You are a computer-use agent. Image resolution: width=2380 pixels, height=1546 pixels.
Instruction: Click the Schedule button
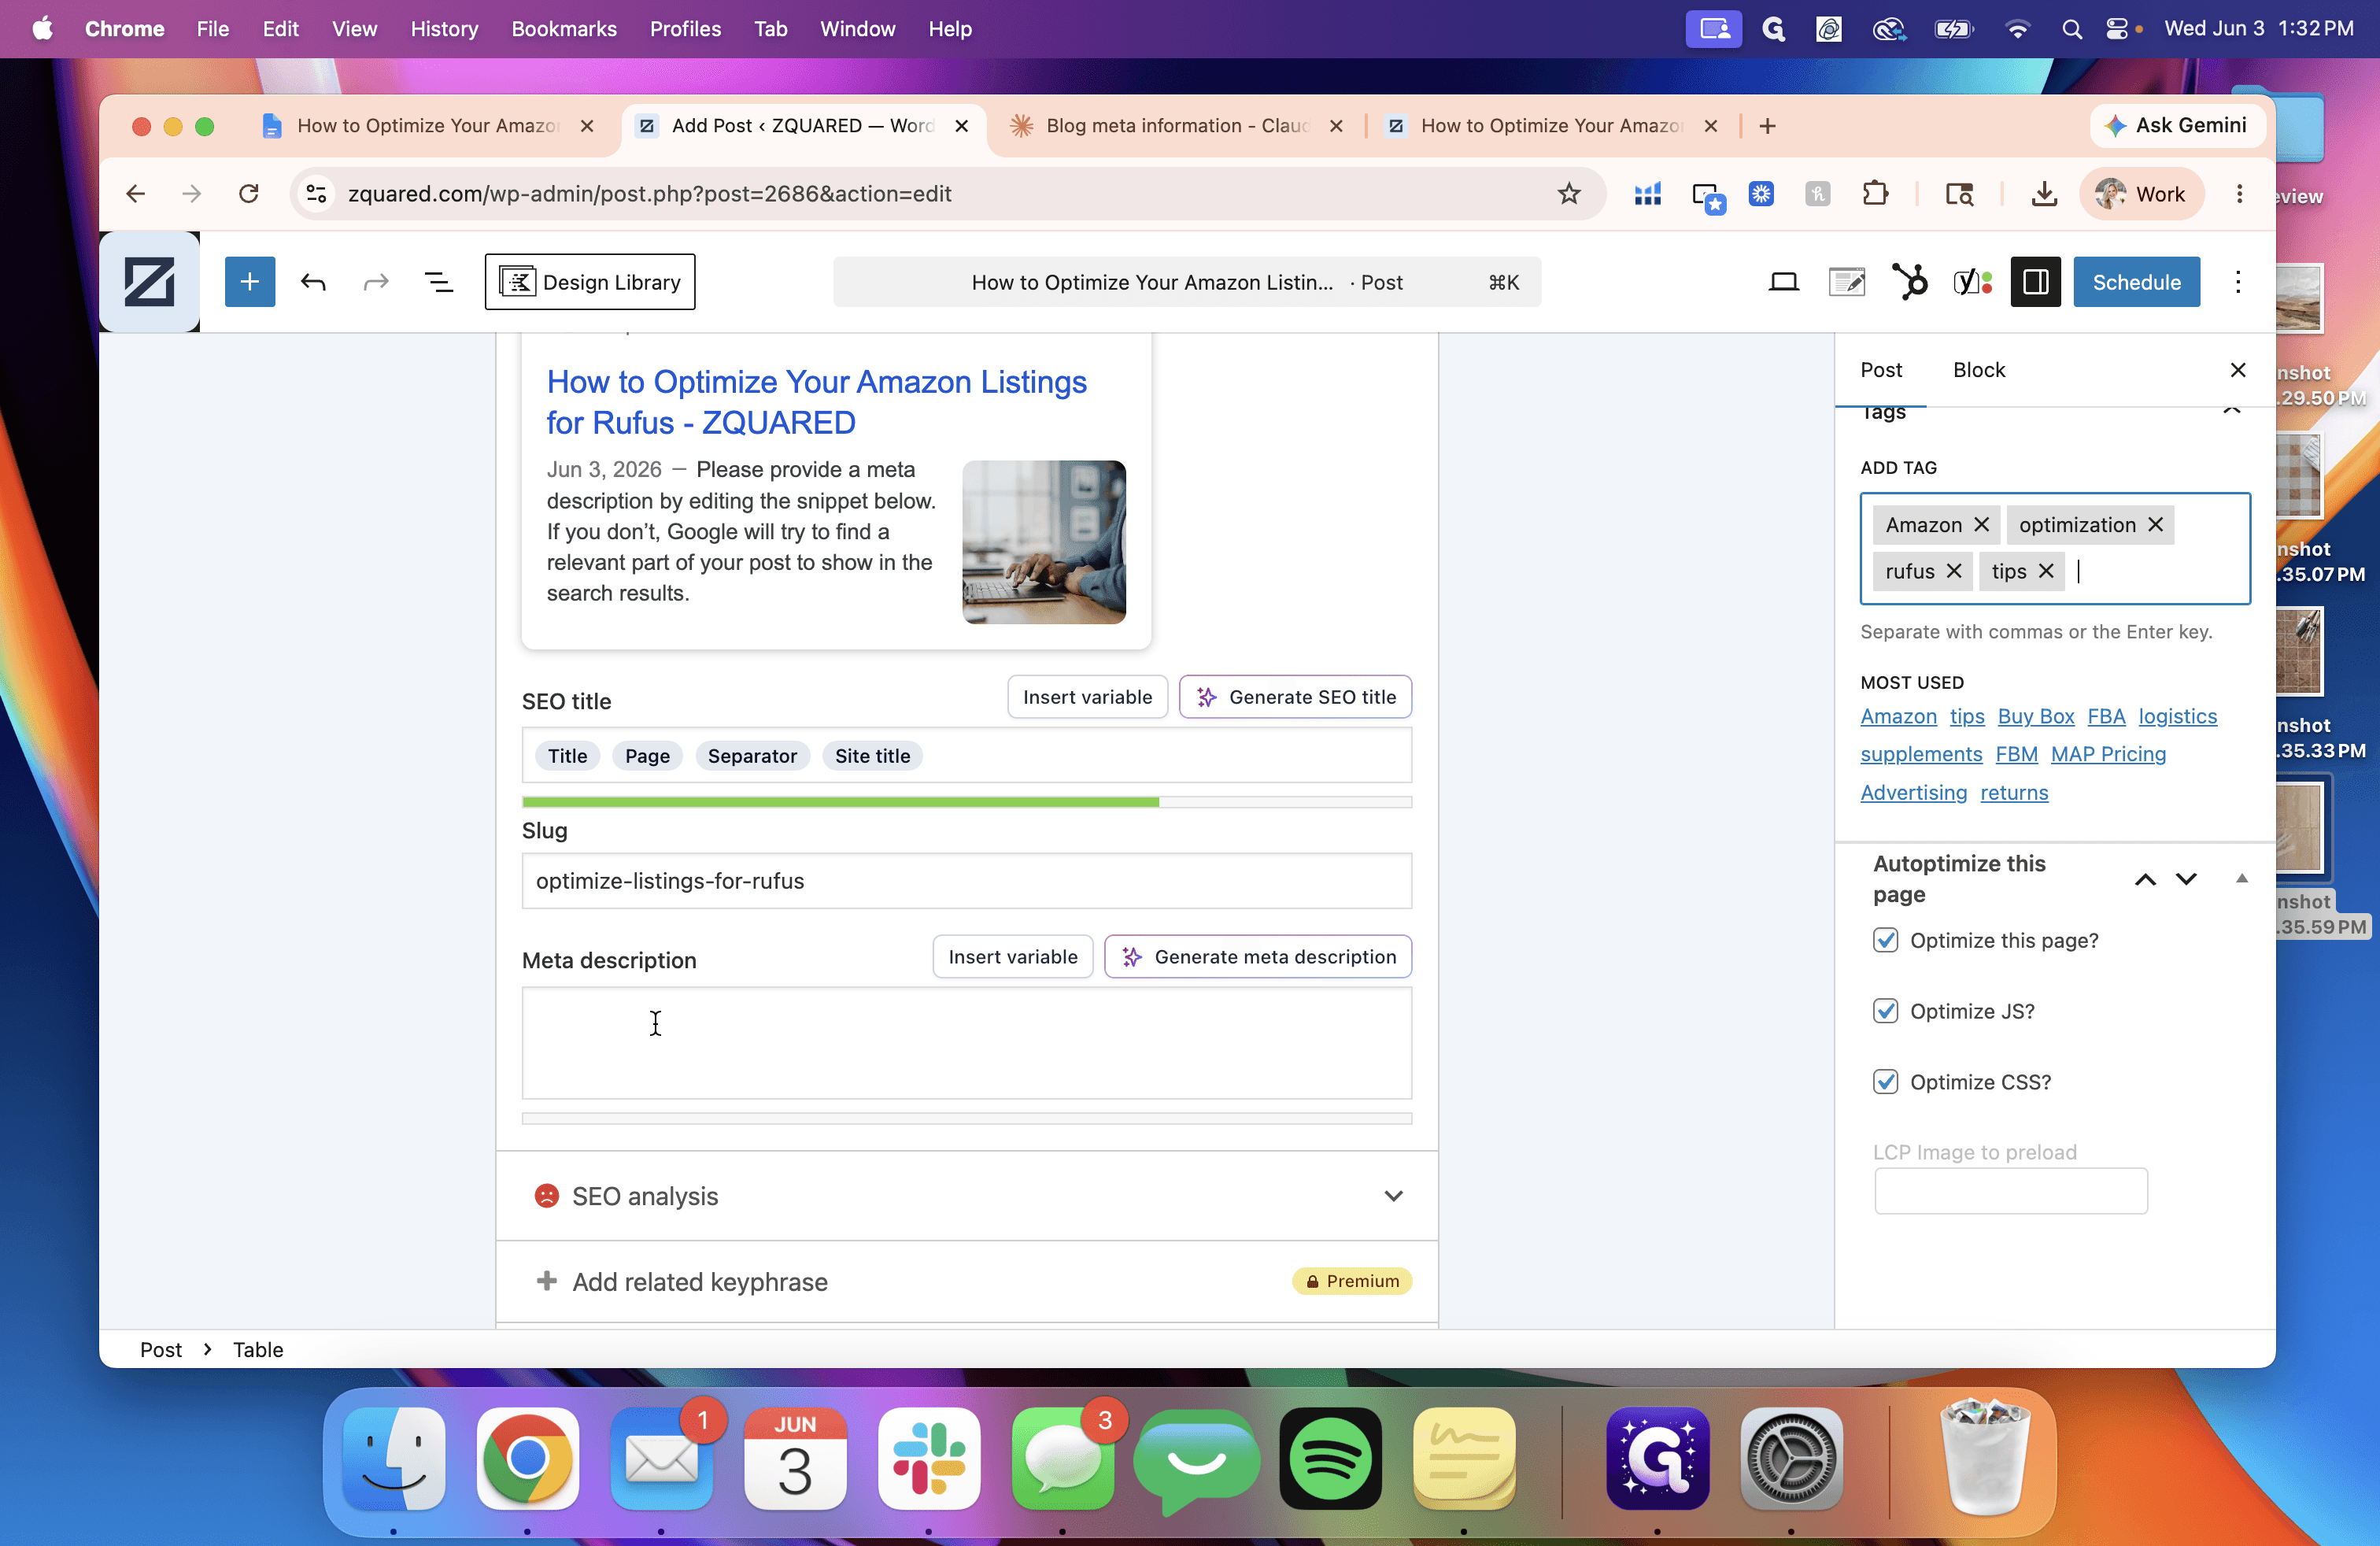(x=2136, y=282)
